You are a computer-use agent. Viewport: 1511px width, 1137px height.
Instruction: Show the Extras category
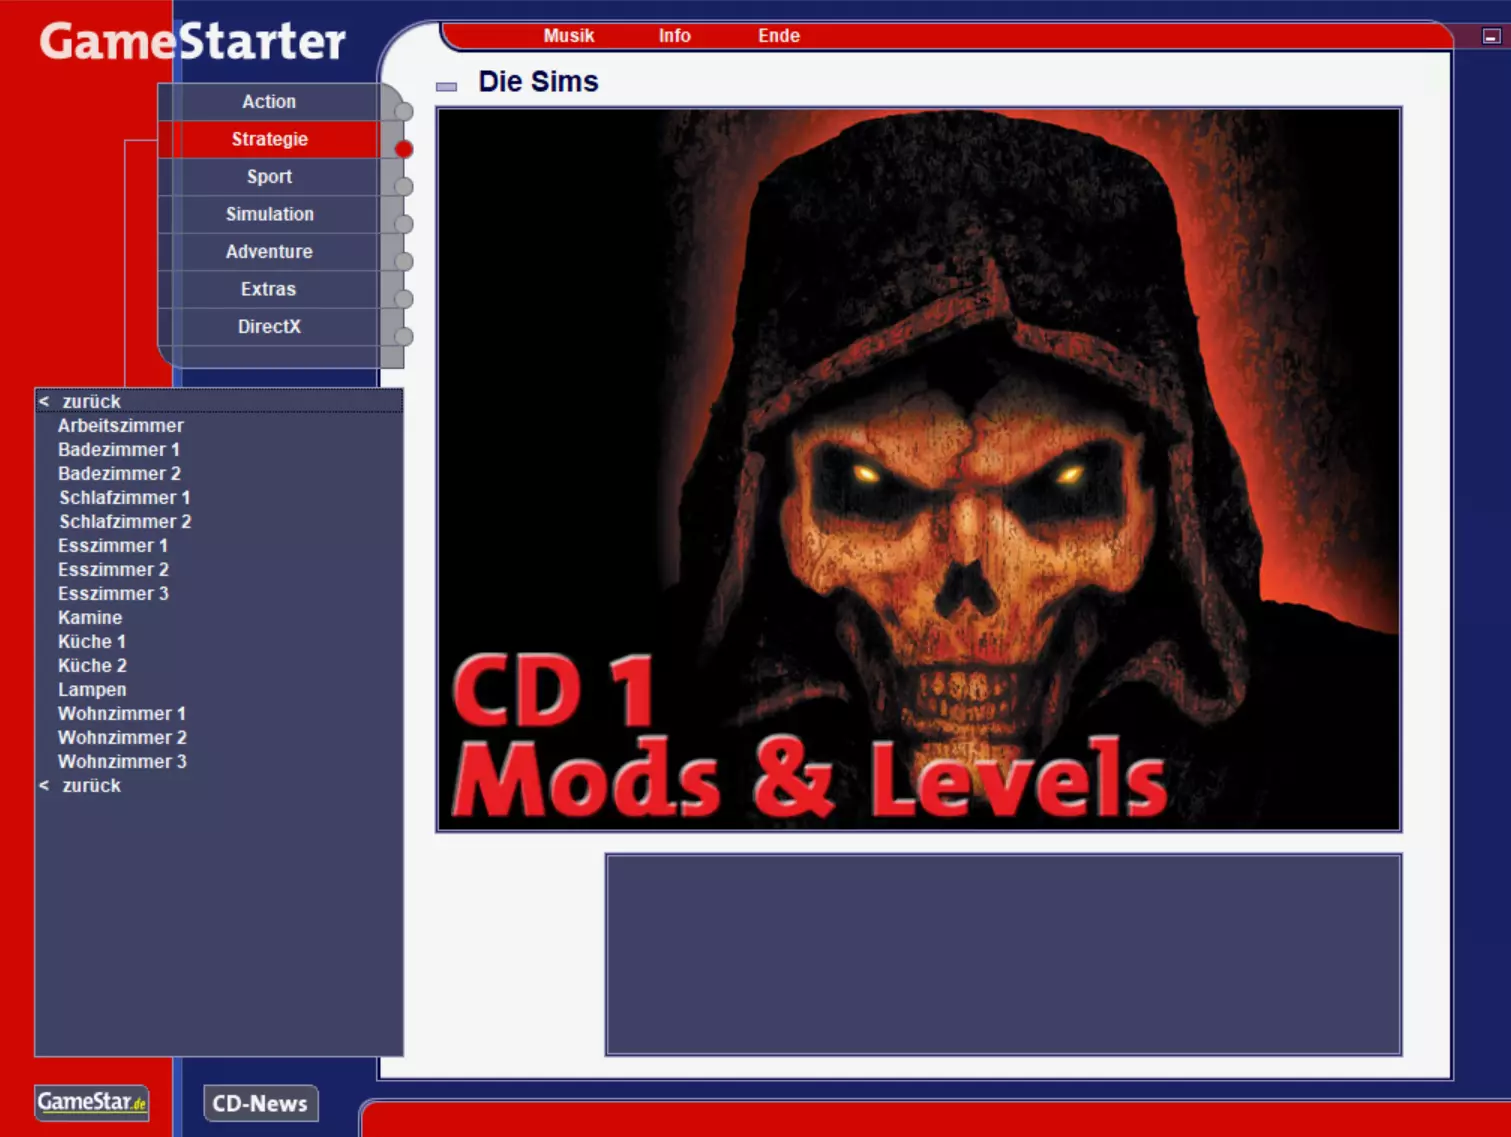pyautogui.click(x=268, y=289)
